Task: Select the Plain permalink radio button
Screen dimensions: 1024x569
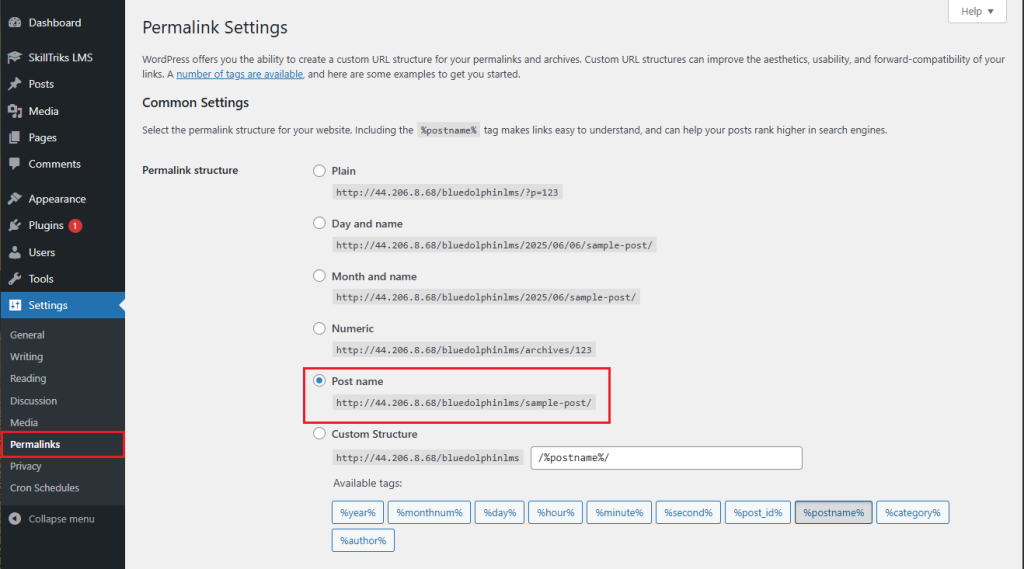Action: (320, 171)
